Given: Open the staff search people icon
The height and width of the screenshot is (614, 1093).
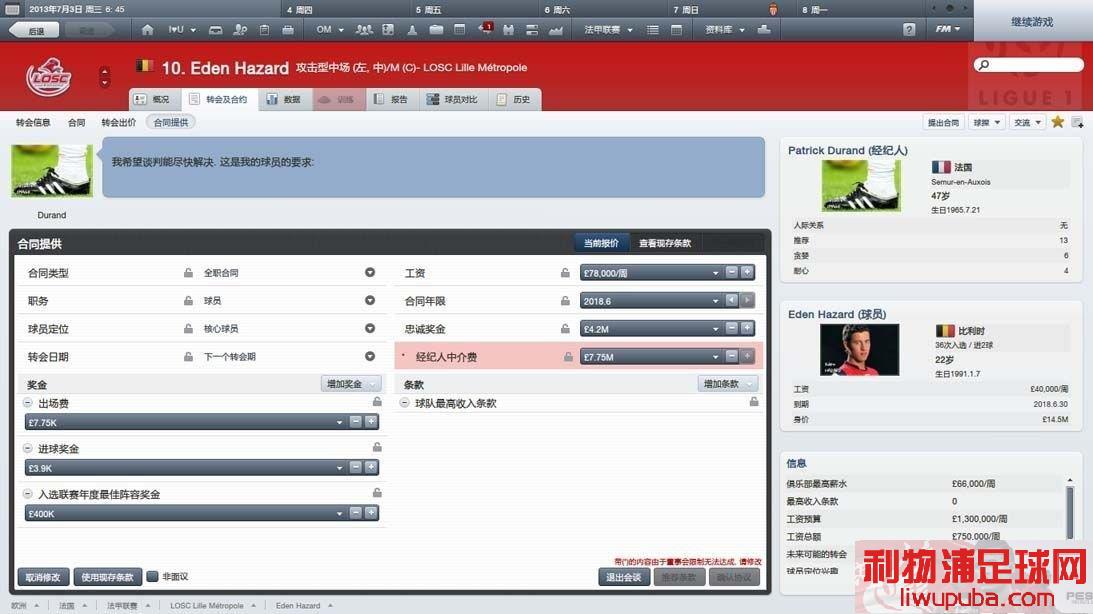Looking at the screenshot, I should [240, 30].
